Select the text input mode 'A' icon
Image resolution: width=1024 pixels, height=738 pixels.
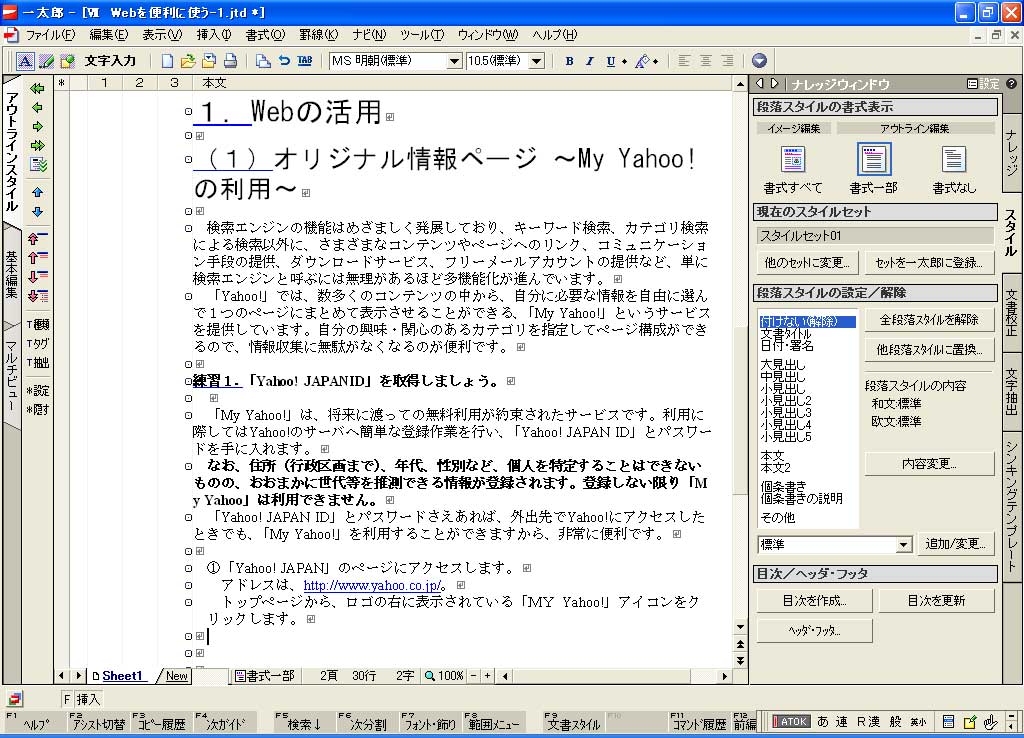[x=25, y=61]
